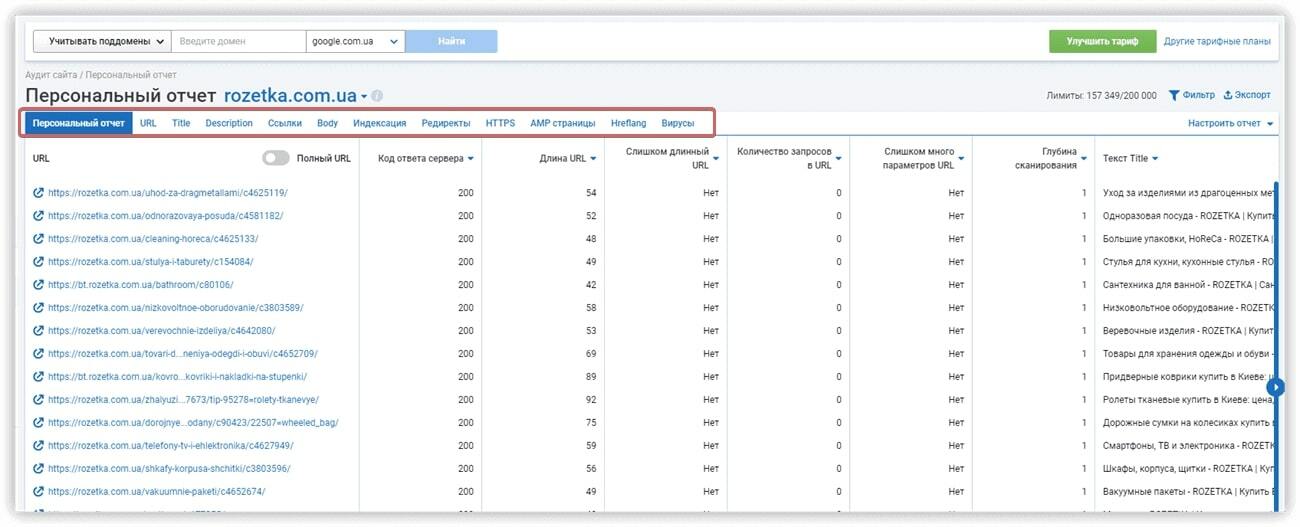Image resolution: width=1300 pixels, height=527 pixels.
Task: Open external link icon for bathroom/c80106 URL
Action: click(39, 284)
